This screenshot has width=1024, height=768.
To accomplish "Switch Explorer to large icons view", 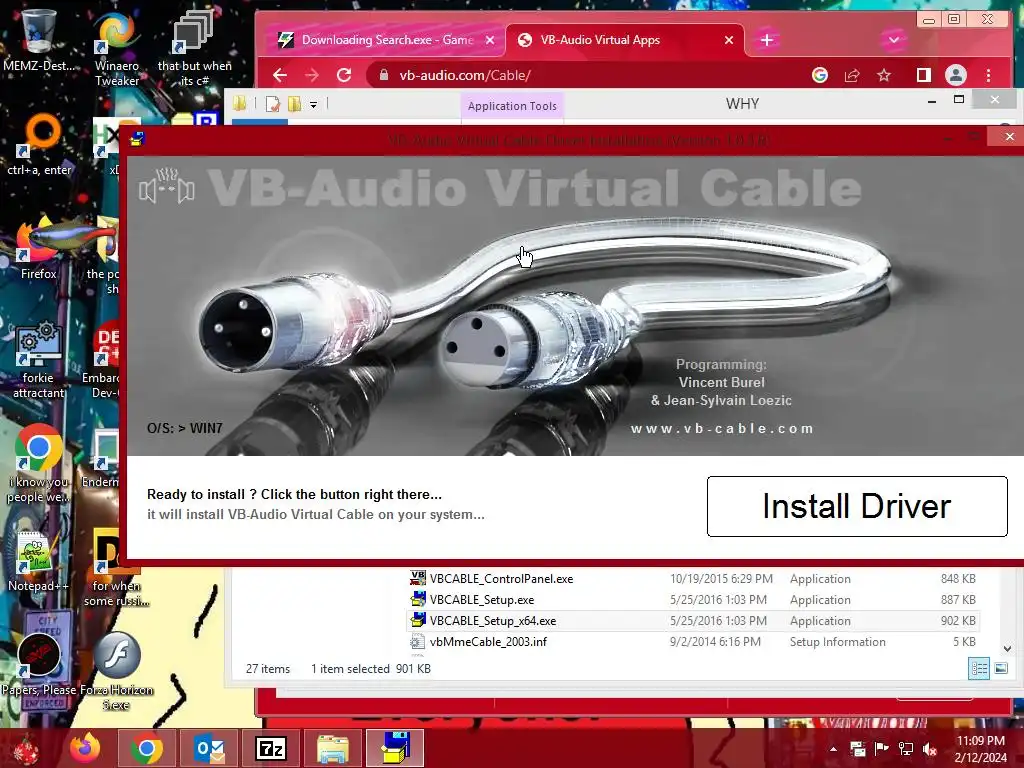I will pos(1000,669).
